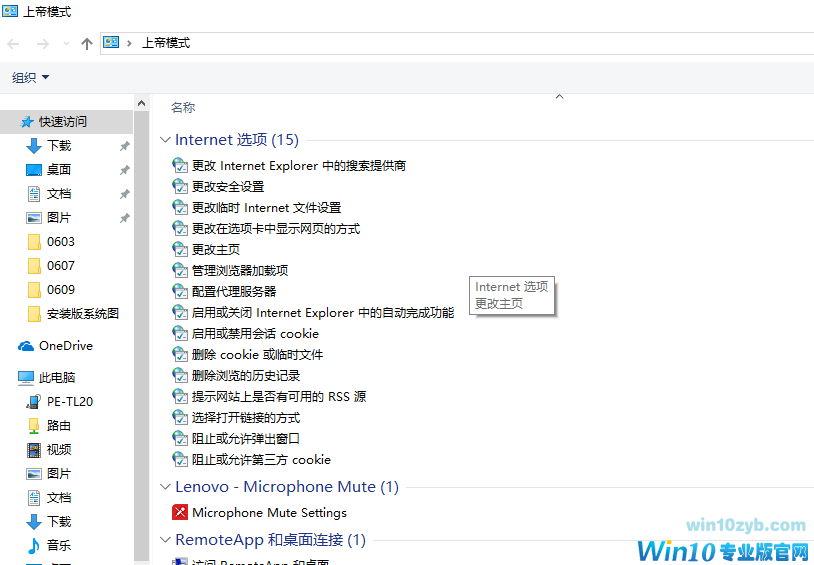Image resolution: width=814 pixels, height=565 pixels.
Task: Click the address bar 上帝模式 path
Action: point(166,43)
